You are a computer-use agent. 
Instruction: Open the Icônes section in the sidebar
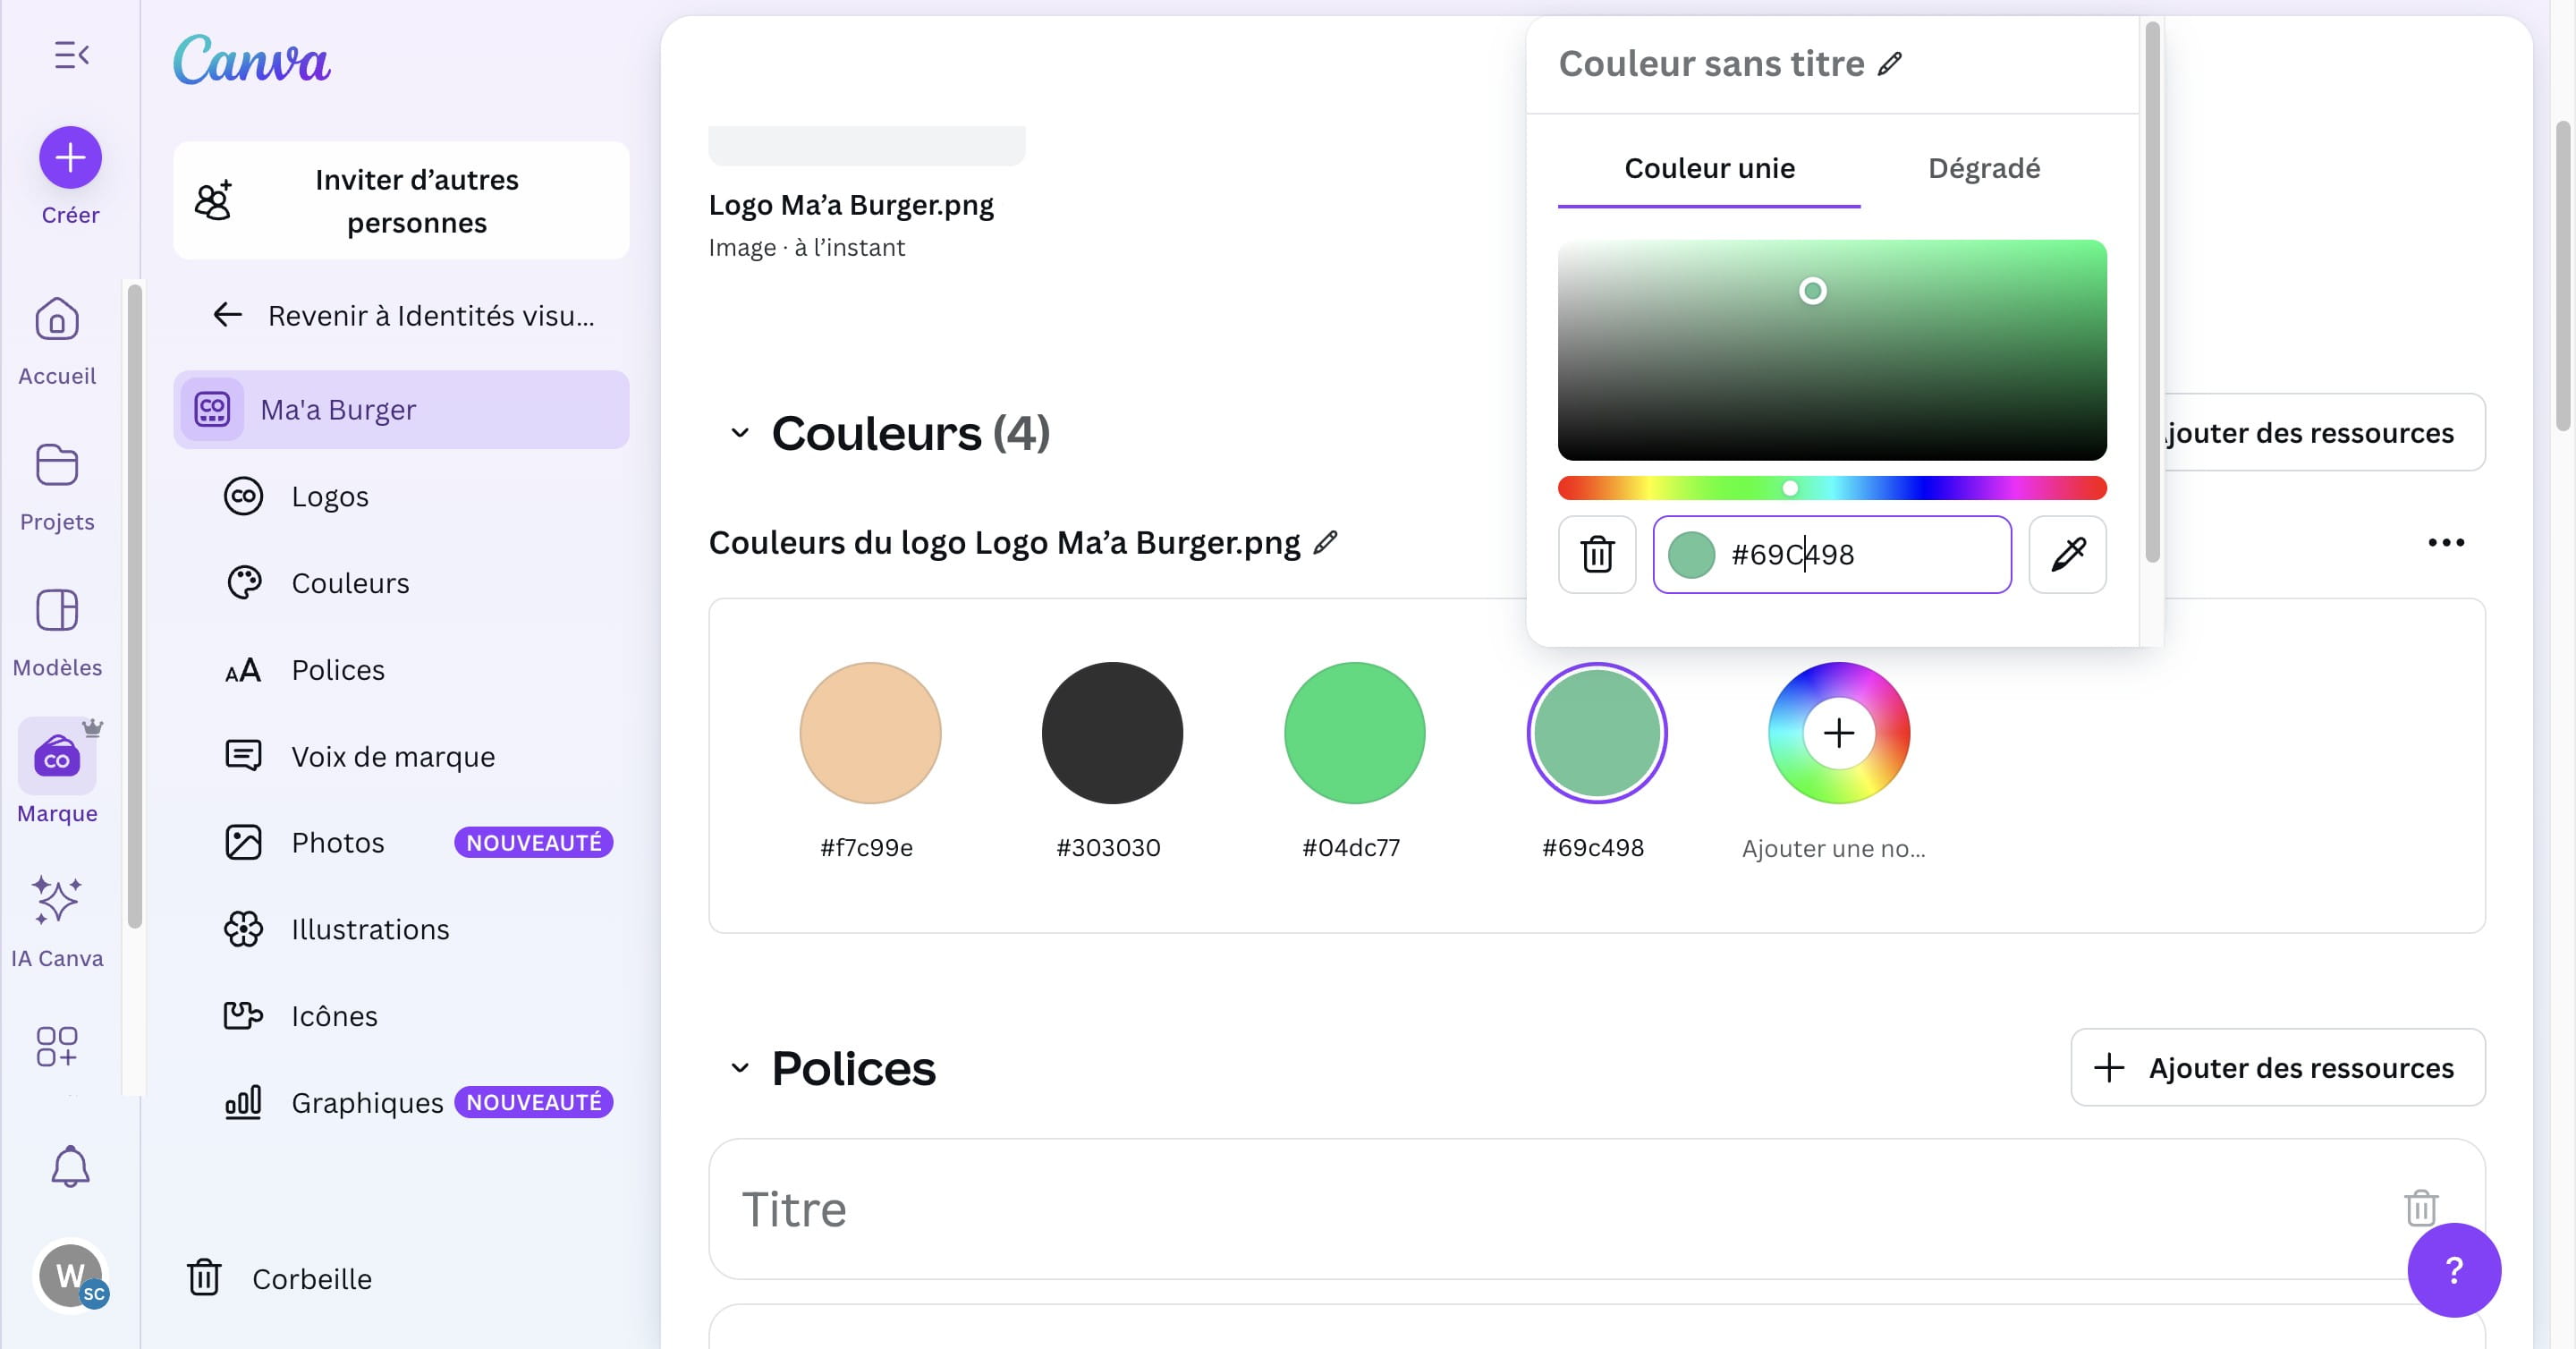pos(333,1015)
